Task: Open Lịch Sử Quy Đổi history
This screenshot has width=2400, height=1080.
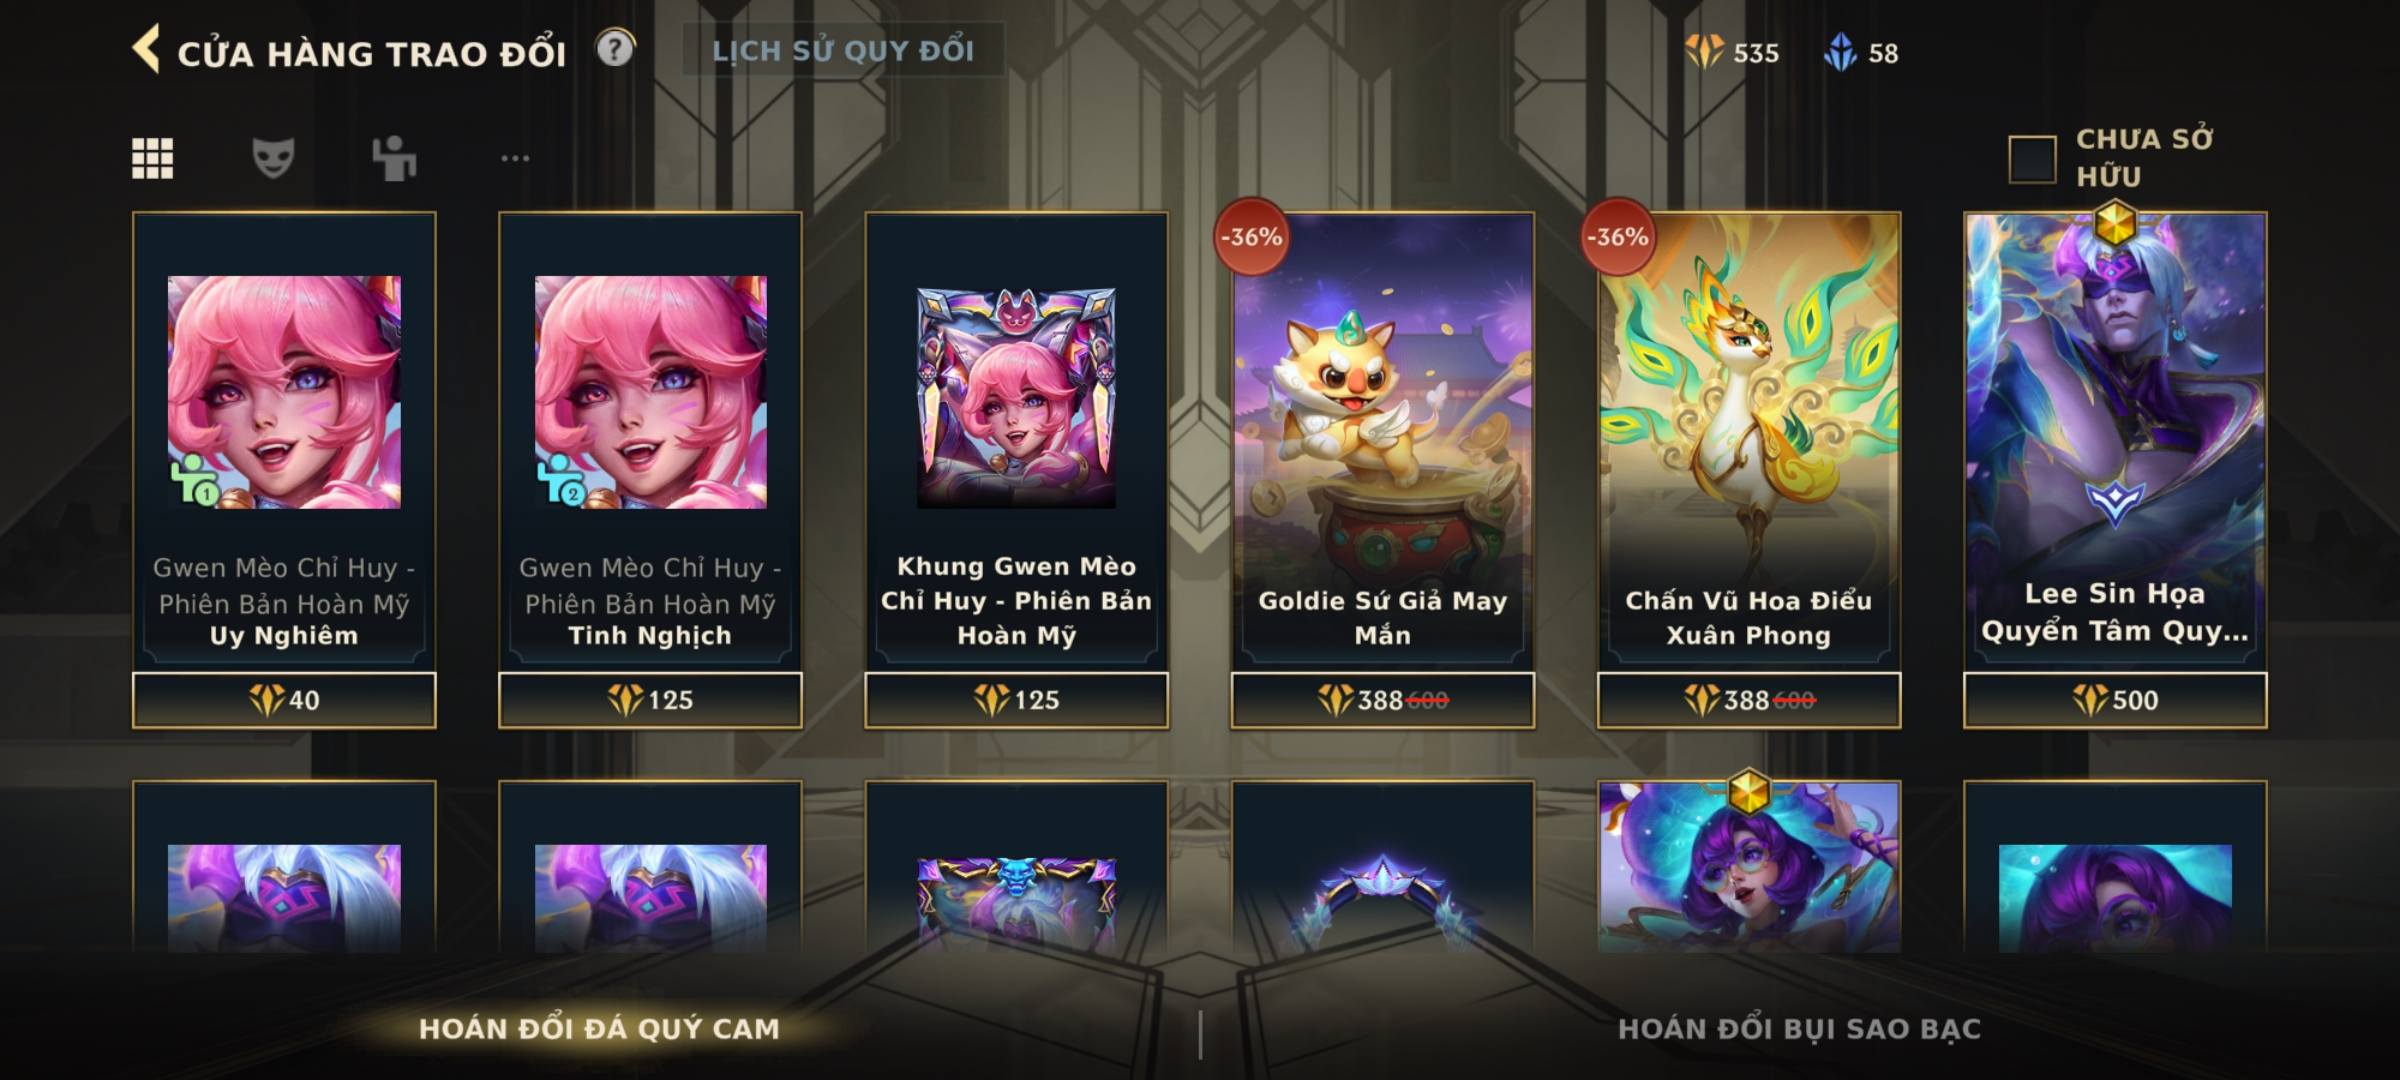Action: point(843,50)
